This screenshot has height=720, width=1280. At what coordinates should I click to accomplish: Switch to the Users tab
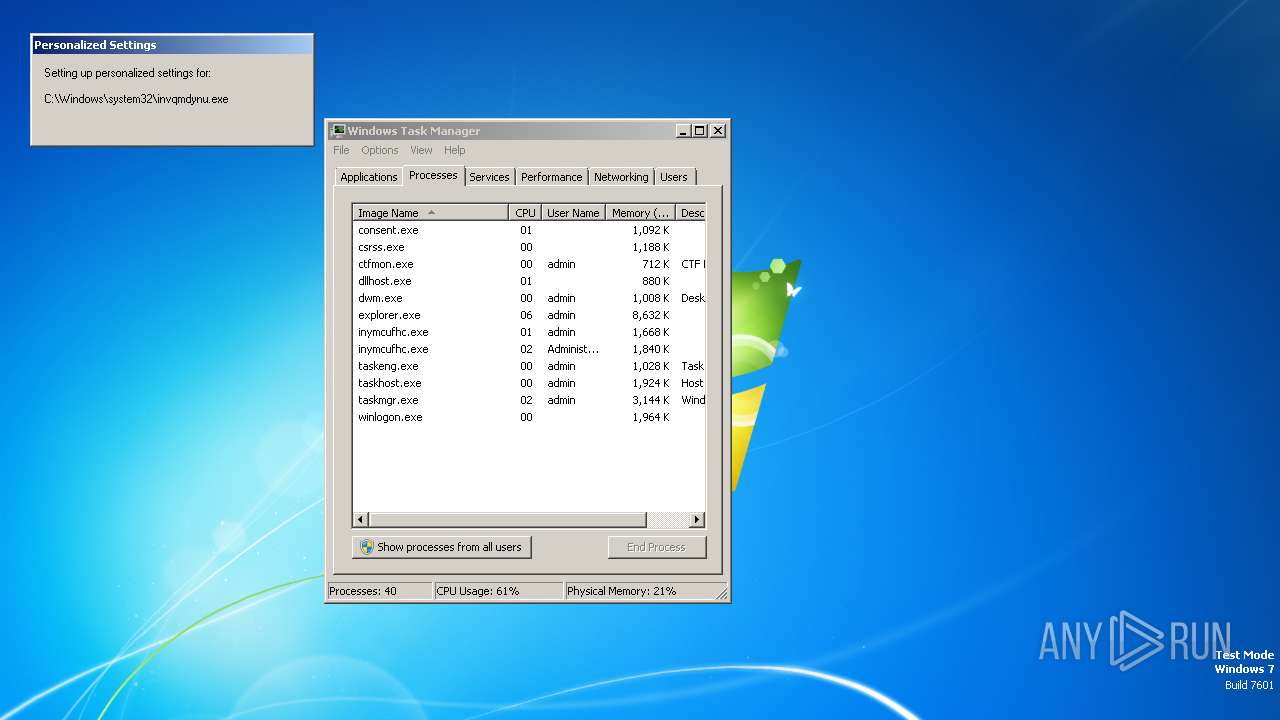pos(674,177)
